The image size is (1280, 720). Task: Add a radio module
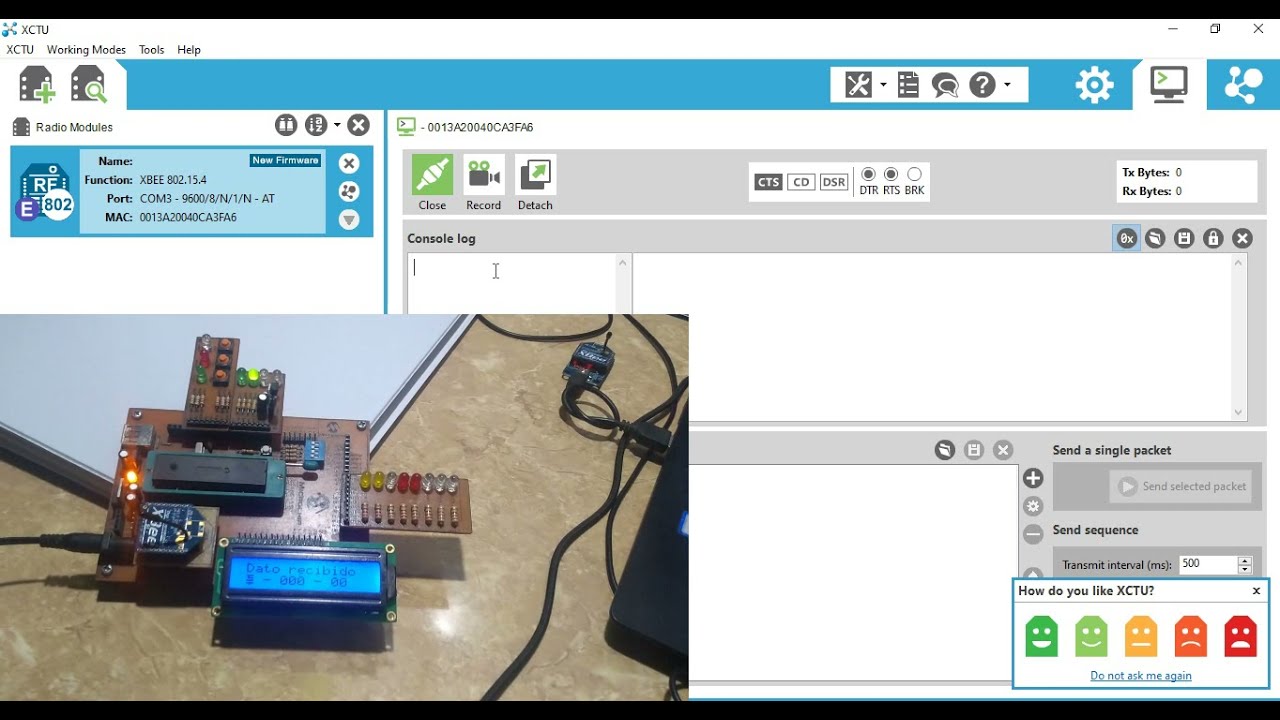click(37, 85)
